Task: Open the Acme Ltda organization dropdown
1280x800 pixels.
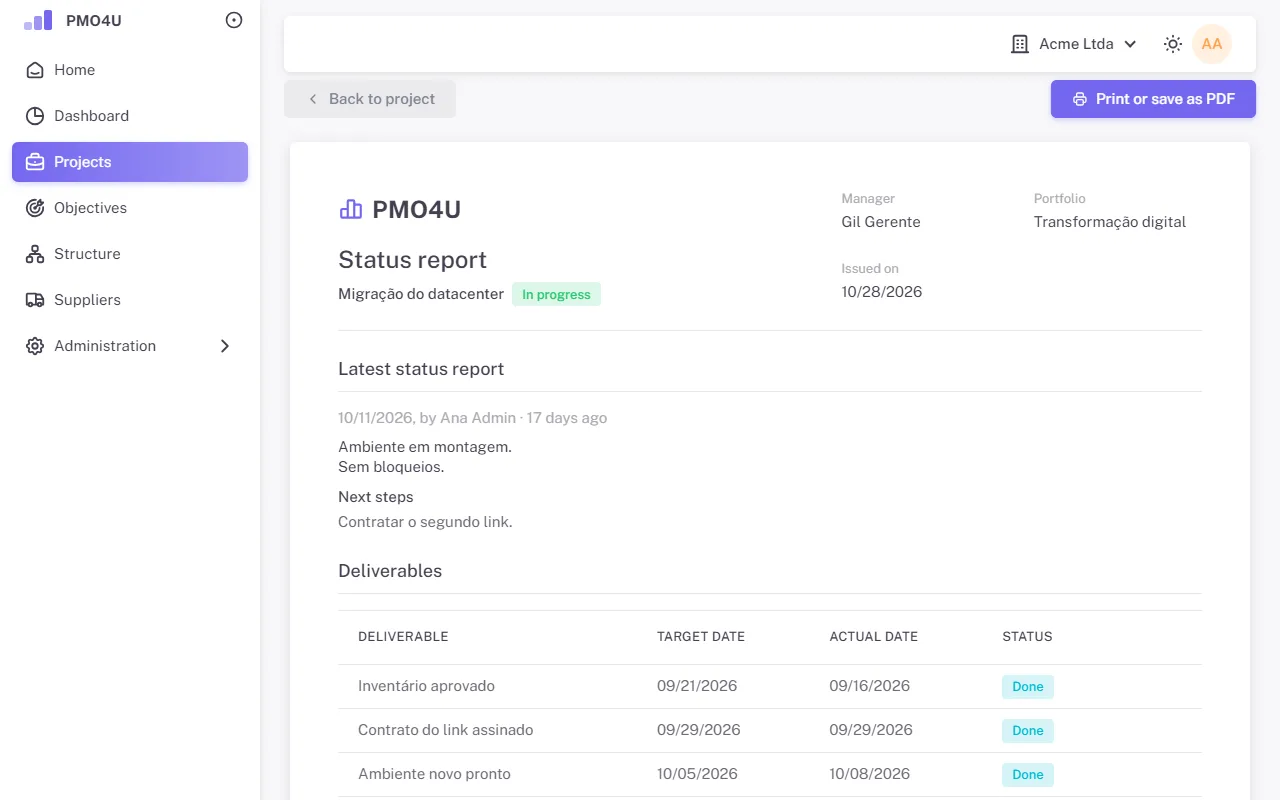Action: (1075, 44)
